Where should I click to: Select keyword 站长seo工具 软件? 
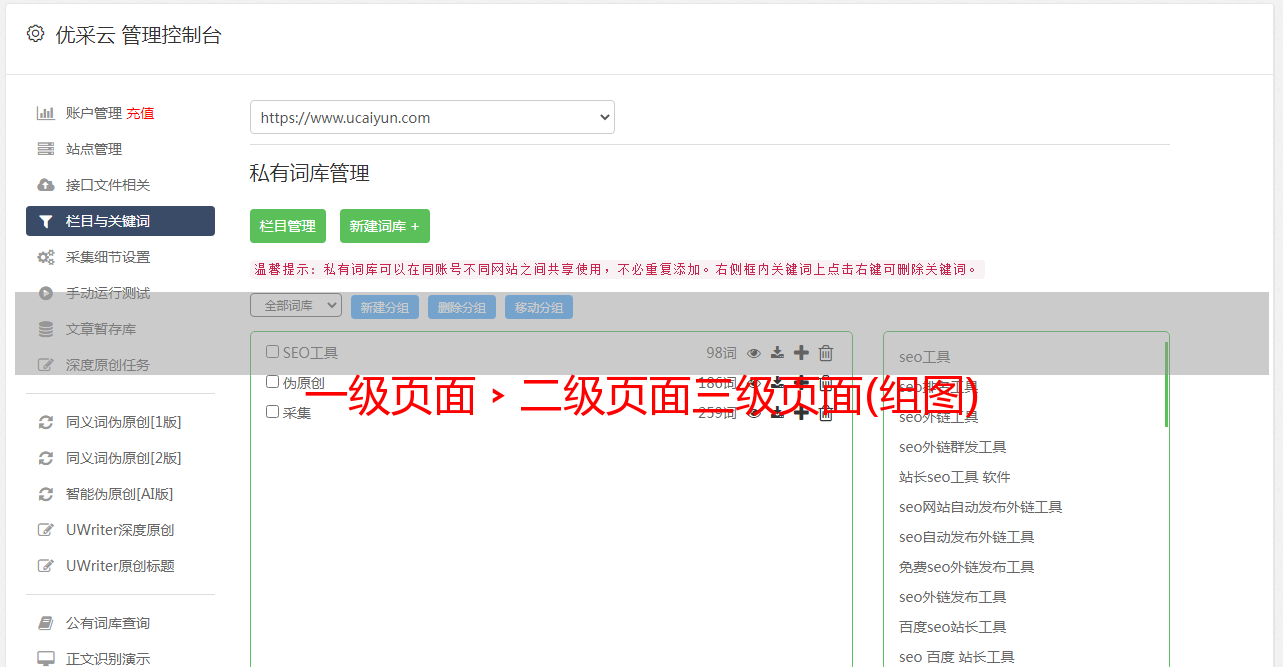tap(955, 477)
